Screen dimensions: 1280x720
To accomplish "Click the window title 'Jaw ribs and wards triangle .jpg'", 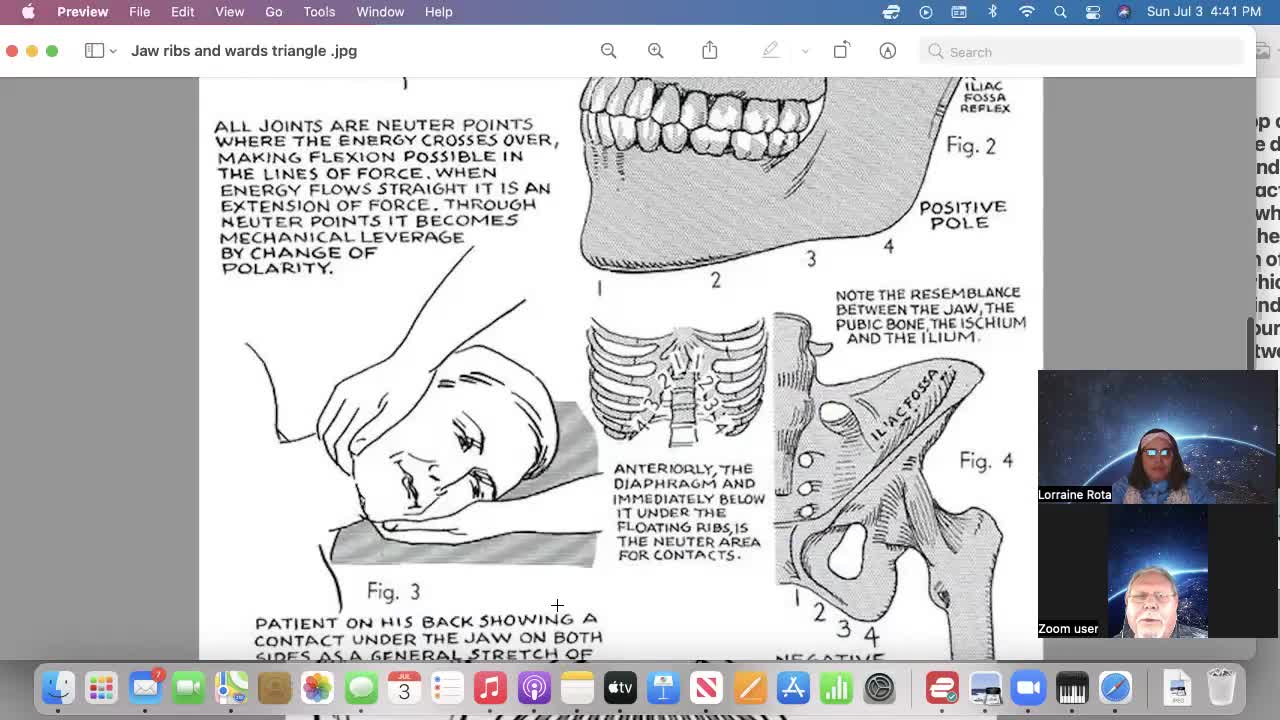I will (244, 51).
